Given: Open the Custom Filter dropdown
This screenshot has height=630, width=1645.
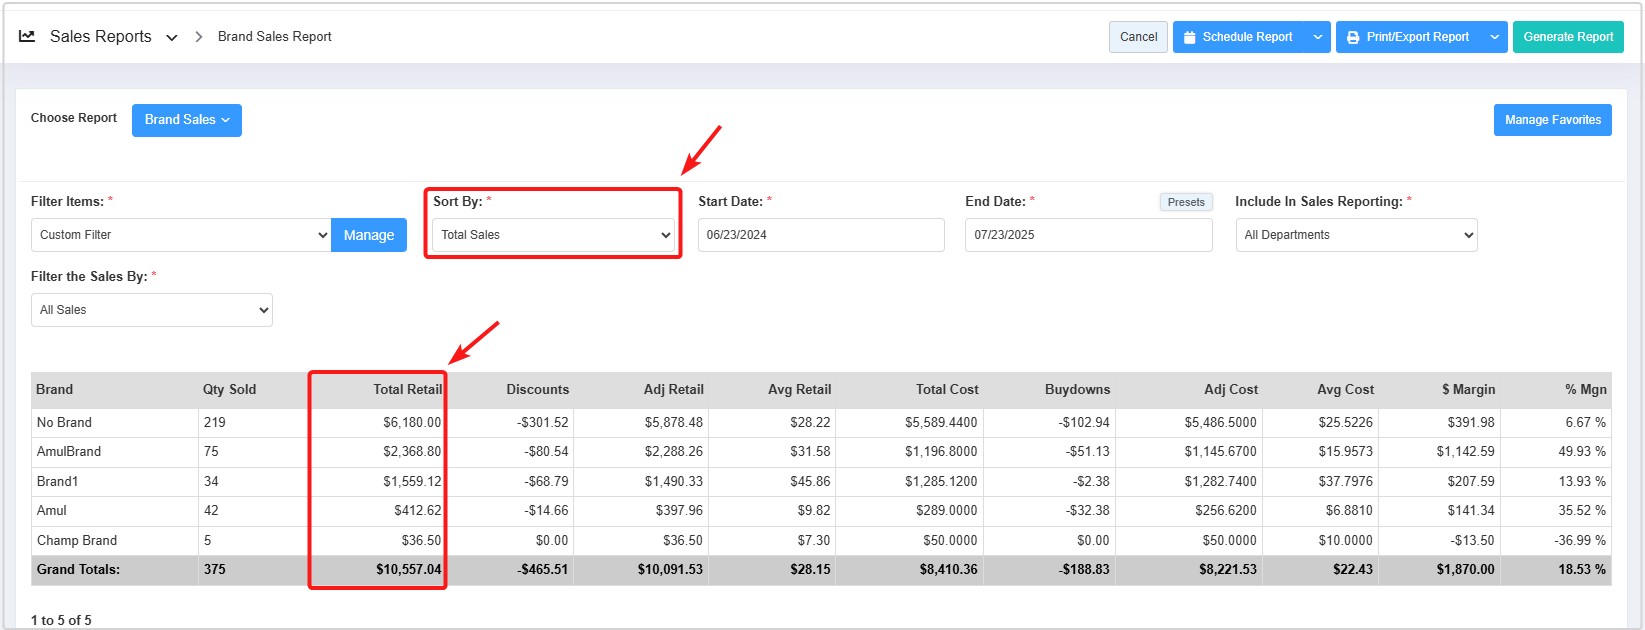Looking at the screenshot, I should coord(181,235).
